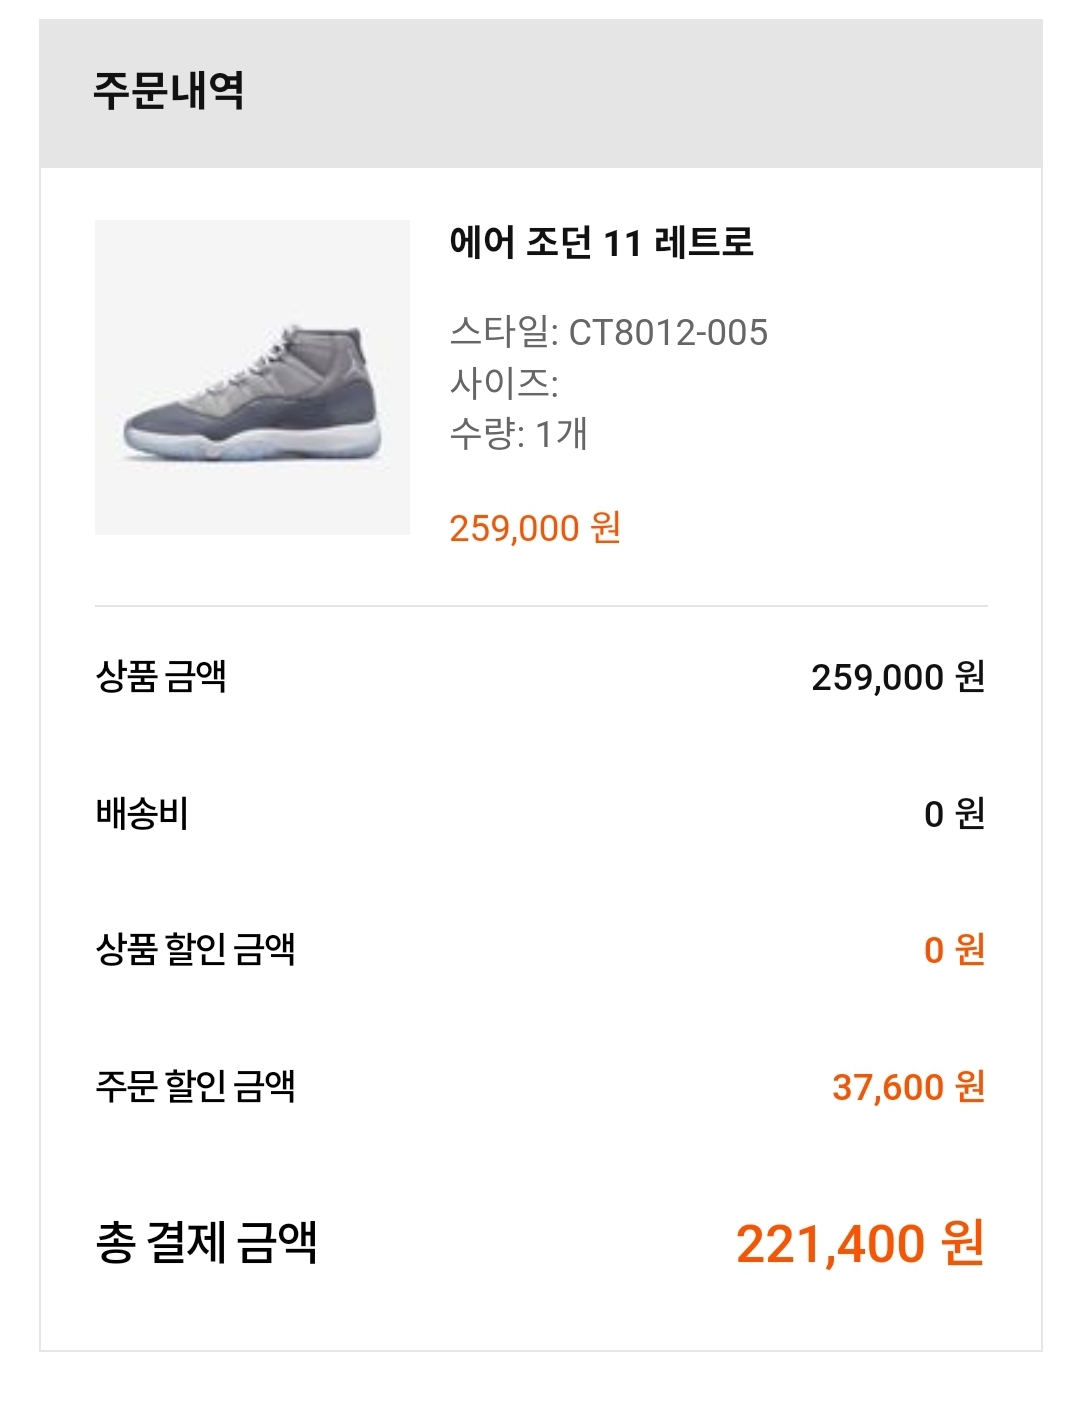Click the 주문 할인 금액 label
The image size is (1080, 1422).
[x=195, y=1086]
